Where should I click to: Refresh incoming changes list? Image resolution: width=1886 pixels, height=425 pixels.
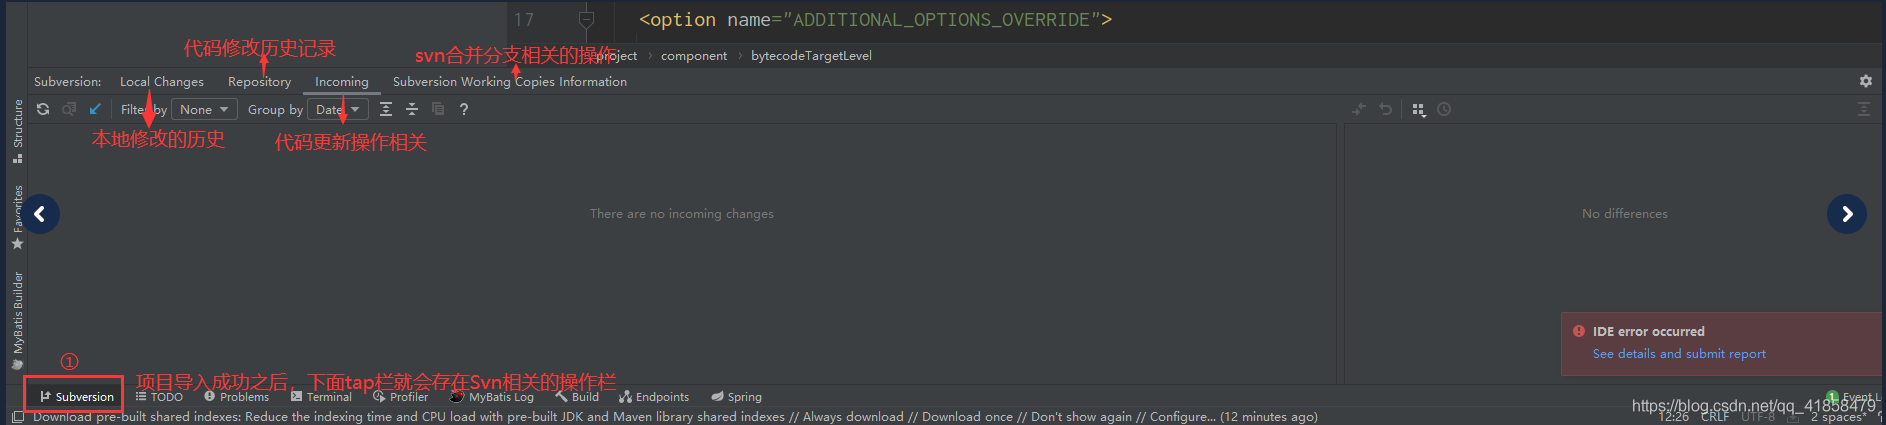(43, 109)
